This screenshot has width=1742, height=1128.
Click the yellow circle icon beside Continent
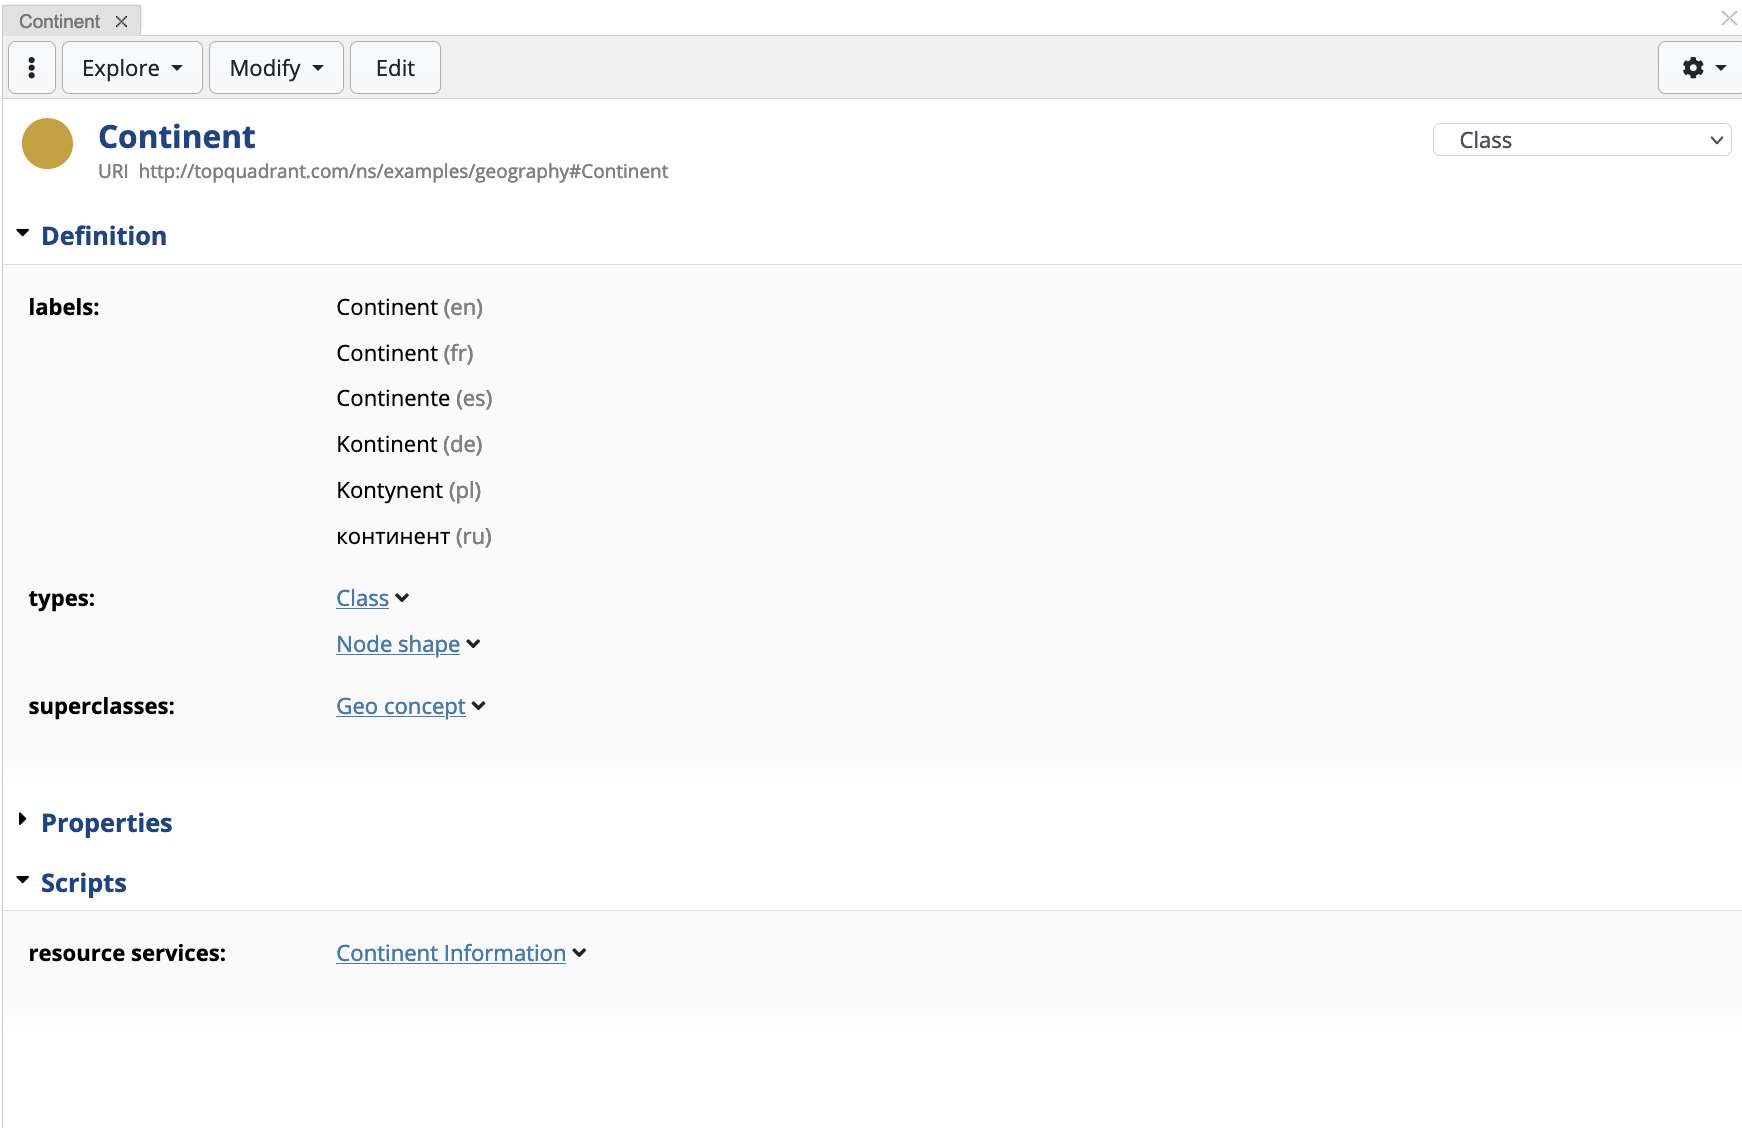tap(47, 143)
